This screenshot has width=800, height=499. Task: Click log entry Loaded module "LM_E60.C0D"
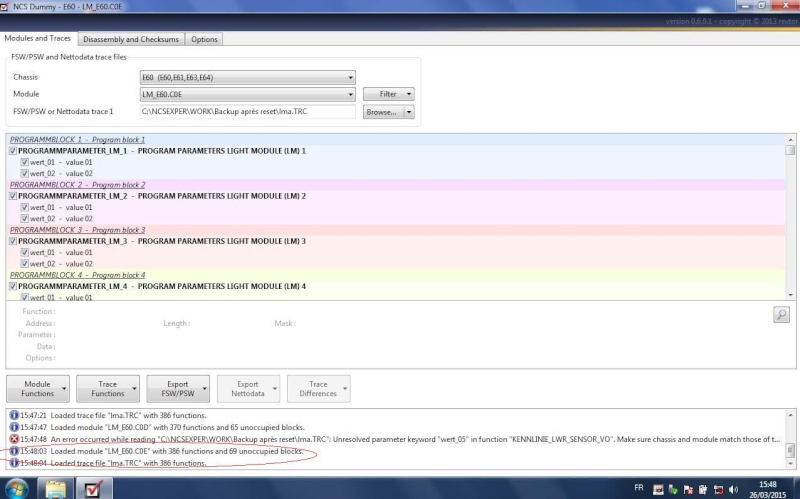coord(177,427)
